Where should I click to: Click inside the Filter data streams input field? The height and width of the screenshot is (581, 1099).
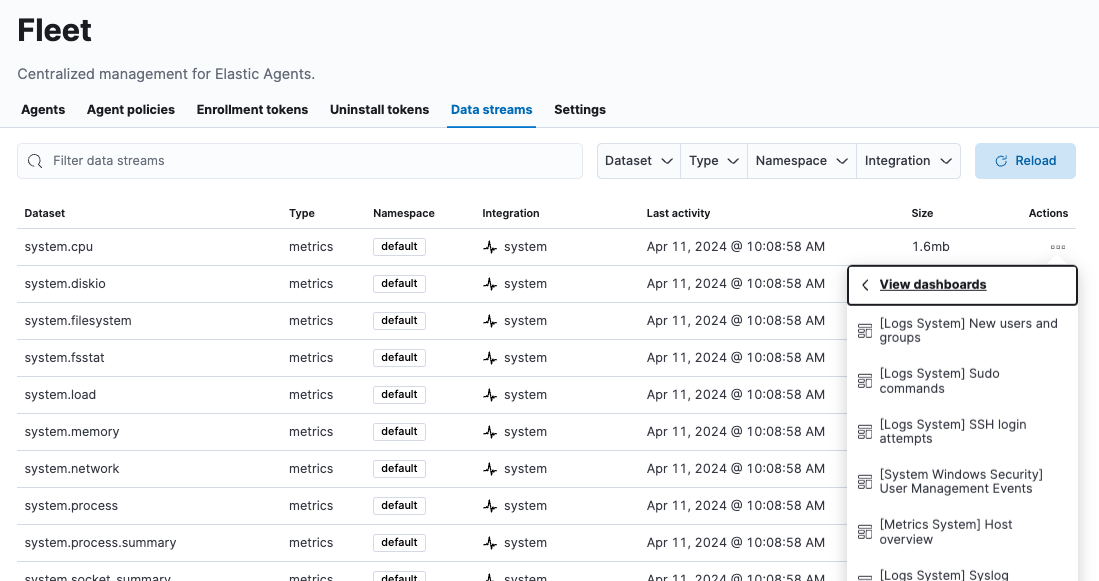[300, 160]
